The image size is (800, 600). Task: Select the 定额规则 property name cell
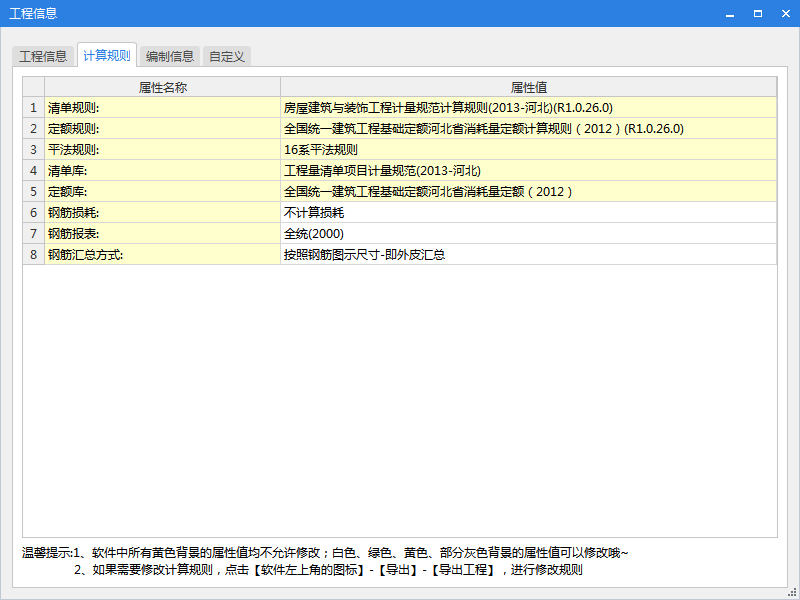162,129
